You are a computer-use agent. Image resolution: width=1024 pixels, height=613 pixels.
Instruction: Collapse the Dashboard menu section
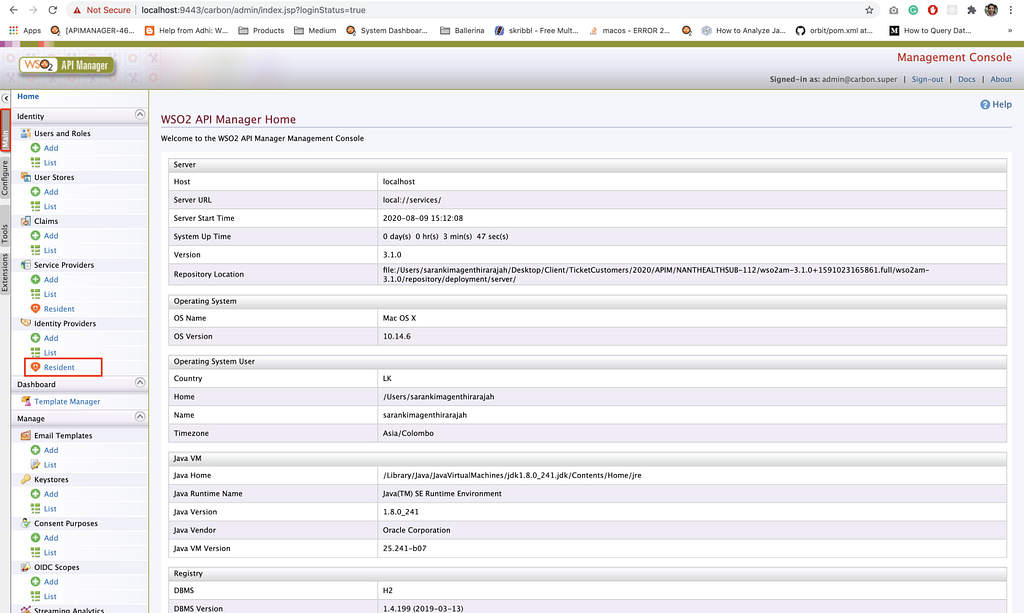point(140,383)
